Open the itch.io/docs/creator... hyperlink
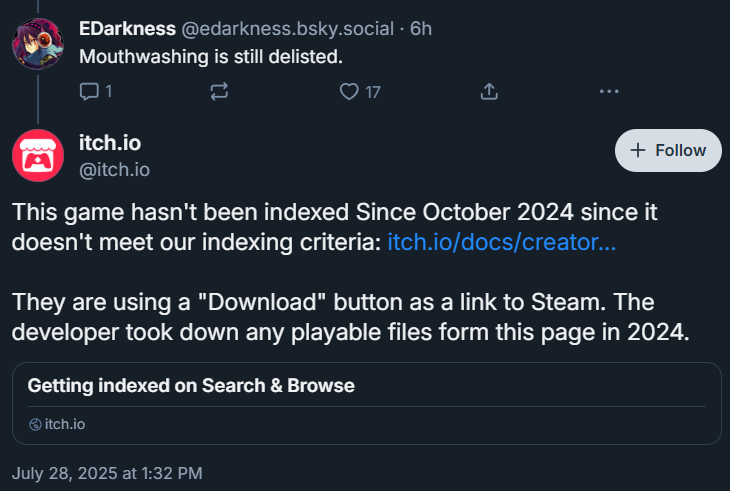This screenshot has width=730, height=491. click(x=501, y=242)
